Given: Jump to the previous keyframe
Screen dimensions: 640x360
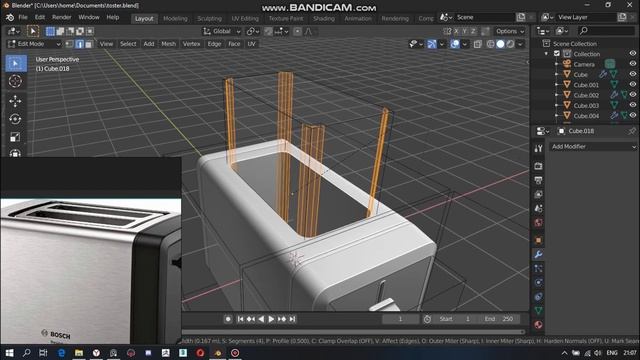Looking at the screenshot, I should (251, 319).
